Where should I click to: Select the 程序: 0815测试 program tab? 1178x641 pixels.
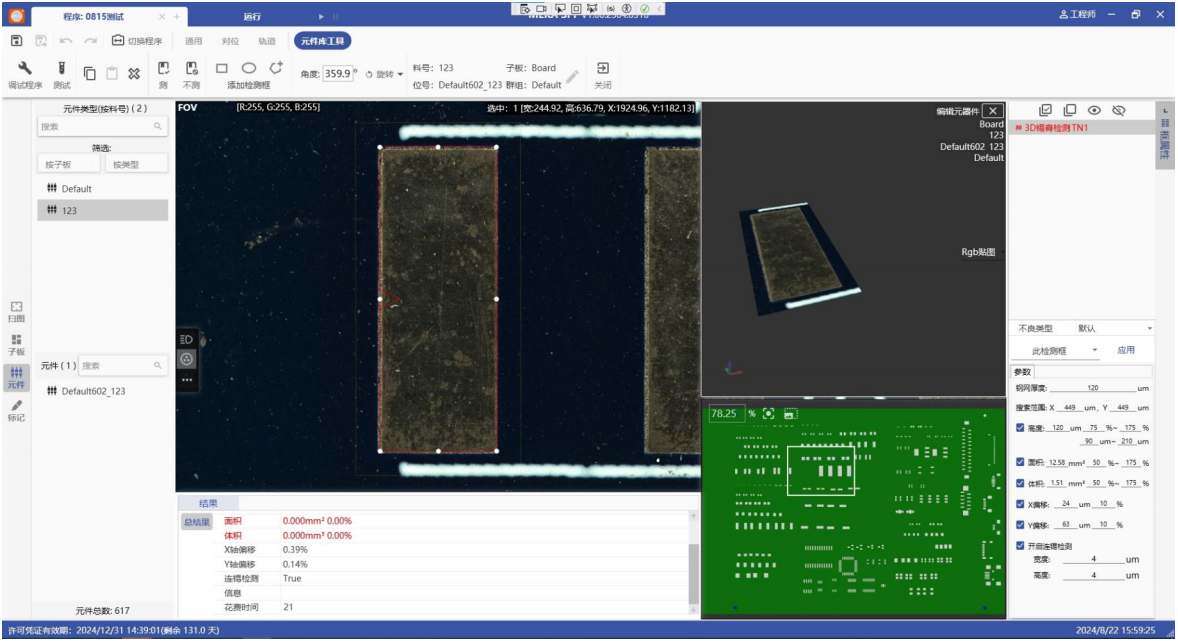click(x=94, y=17)
